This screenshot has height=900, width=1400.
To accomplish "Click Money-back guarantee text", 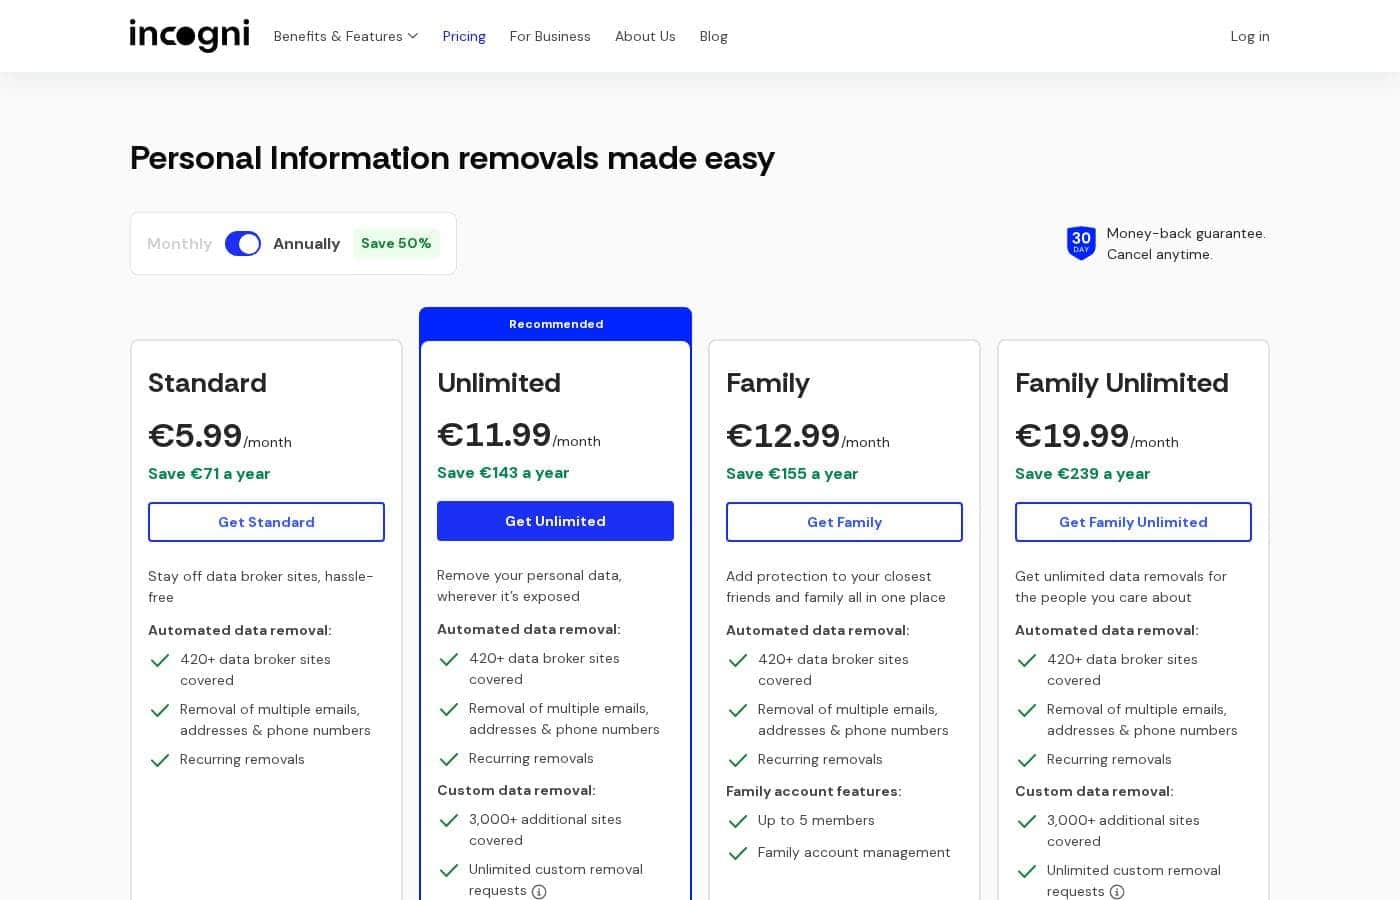I will click(x=1186, y=233).
